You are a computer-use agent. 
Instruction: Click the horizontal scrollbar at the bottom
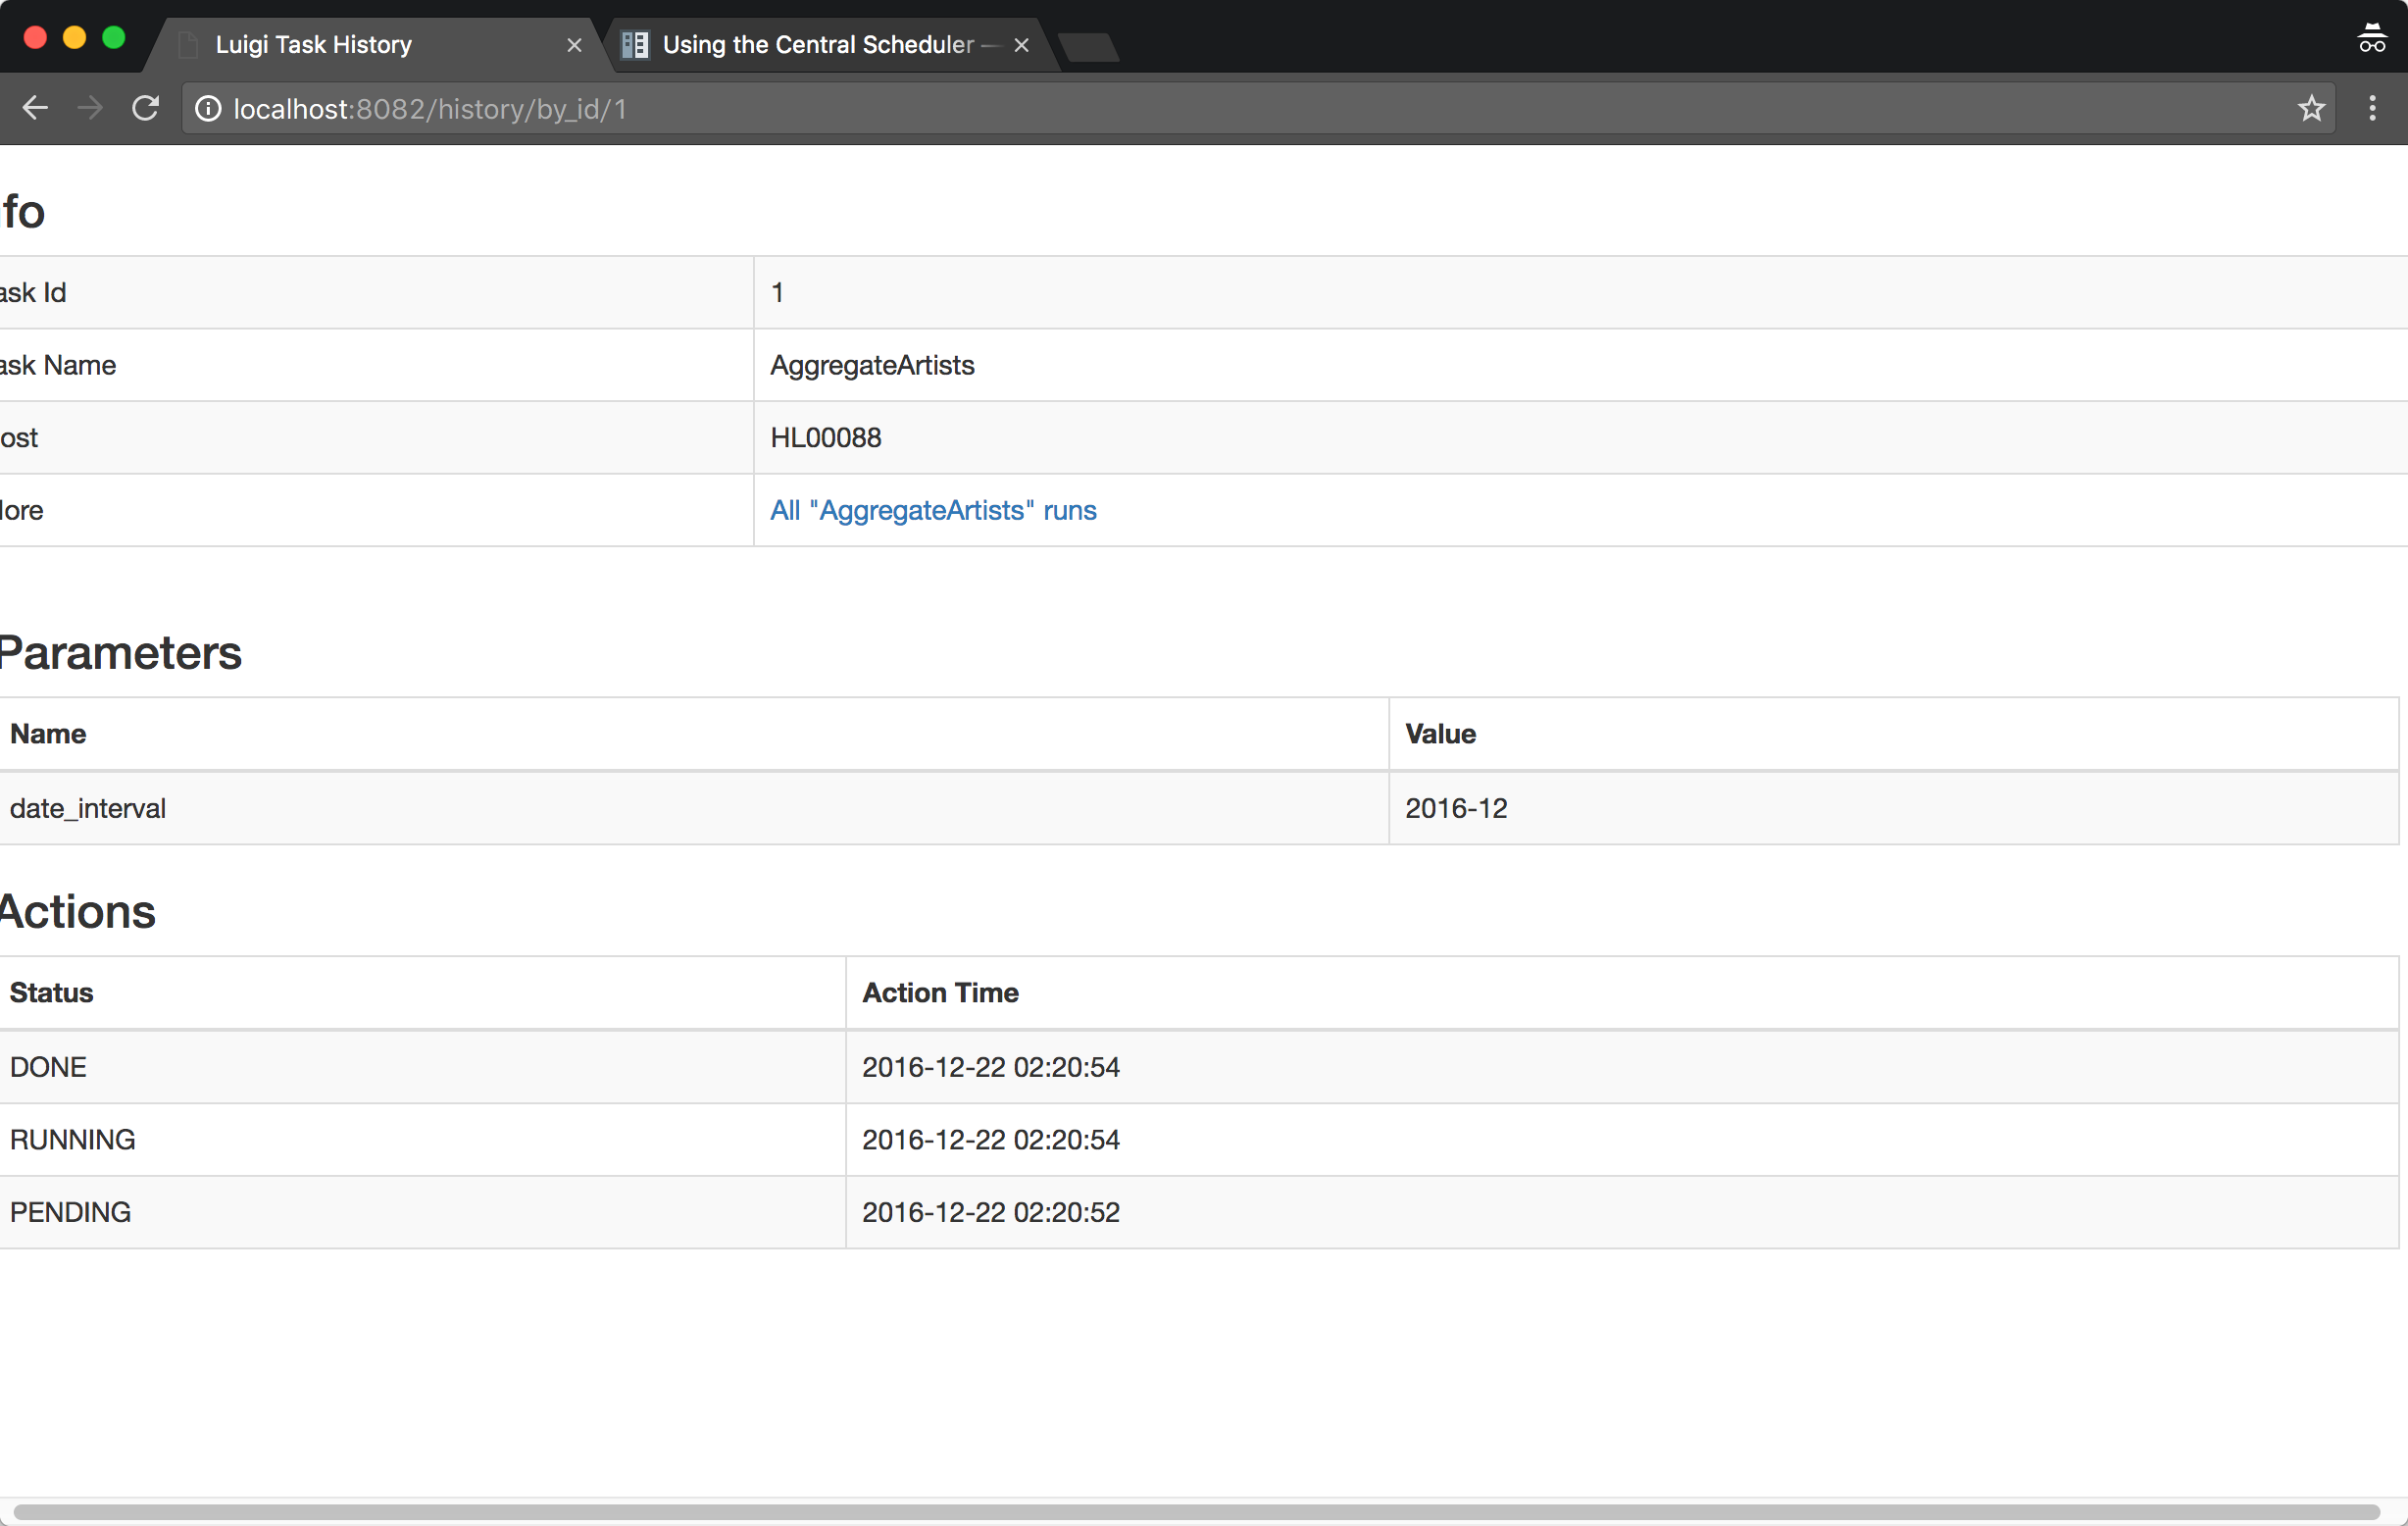coord(1195,1511)
